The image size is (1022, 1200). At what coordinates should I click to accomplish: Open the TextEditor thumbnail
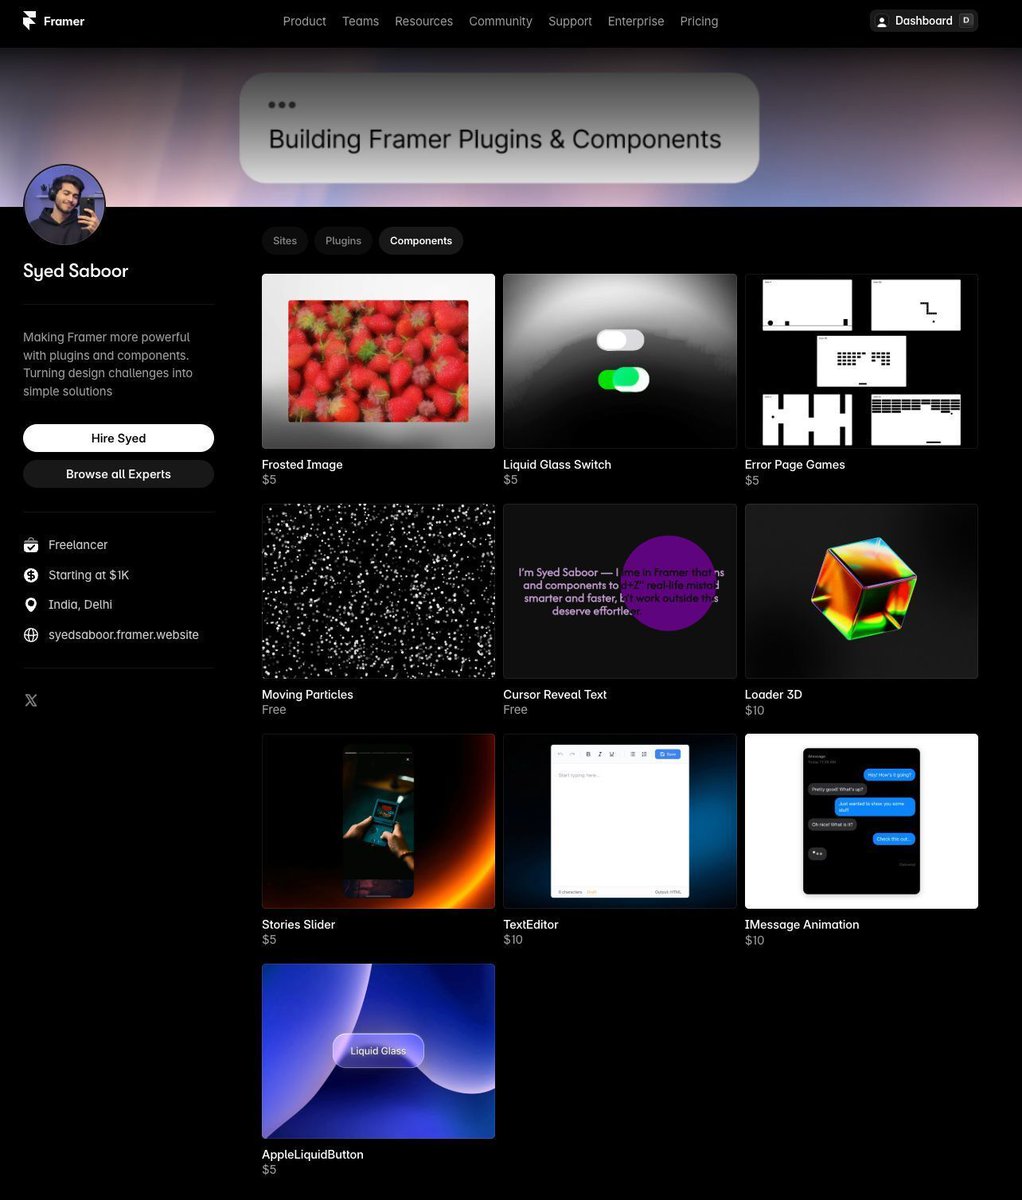tap(620, 821)
